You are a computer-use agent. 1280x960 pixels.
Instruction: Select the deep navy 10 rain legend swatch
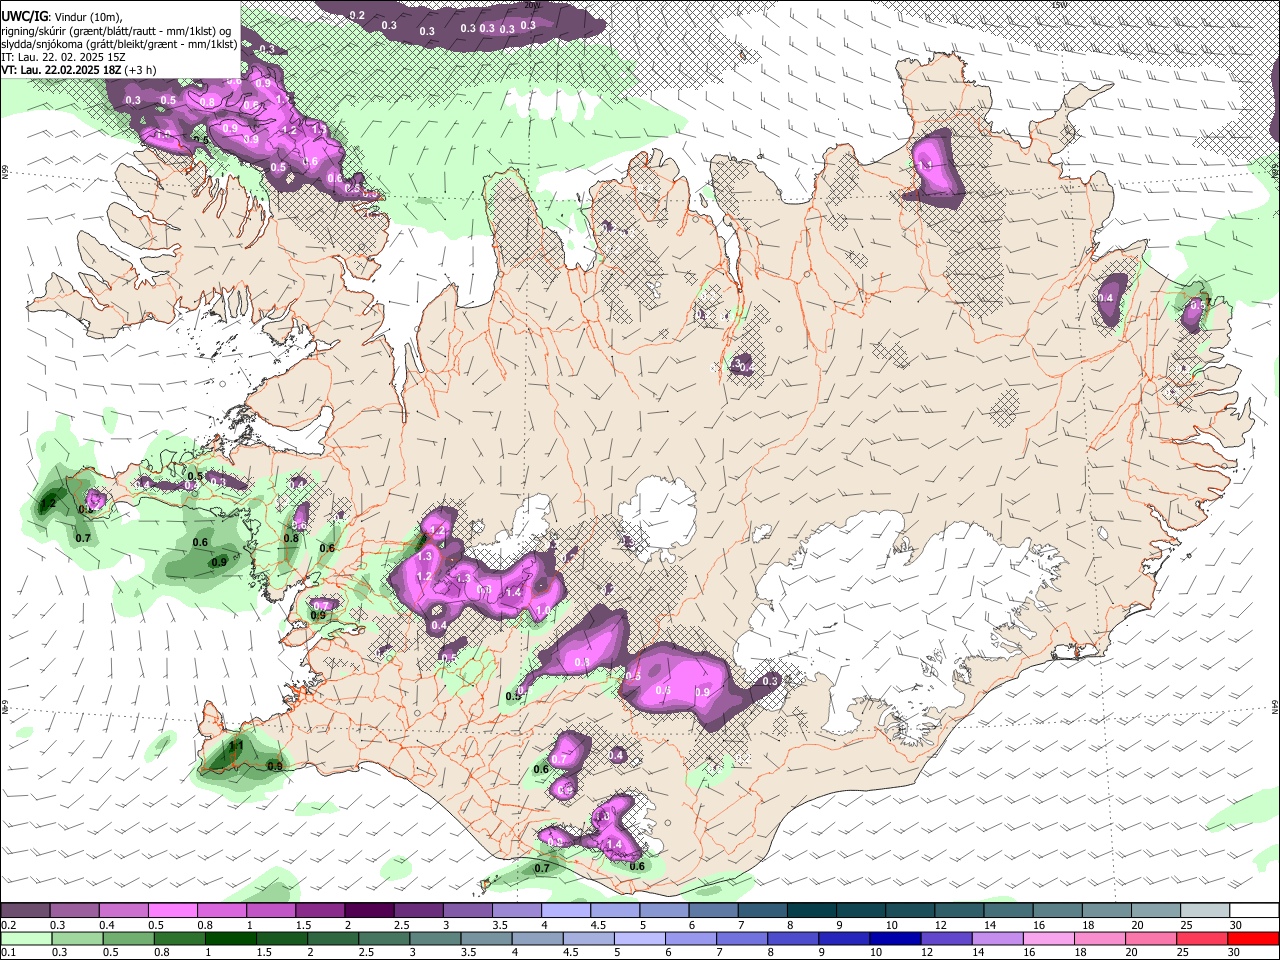pyautogui.click(x=895, y=939)
